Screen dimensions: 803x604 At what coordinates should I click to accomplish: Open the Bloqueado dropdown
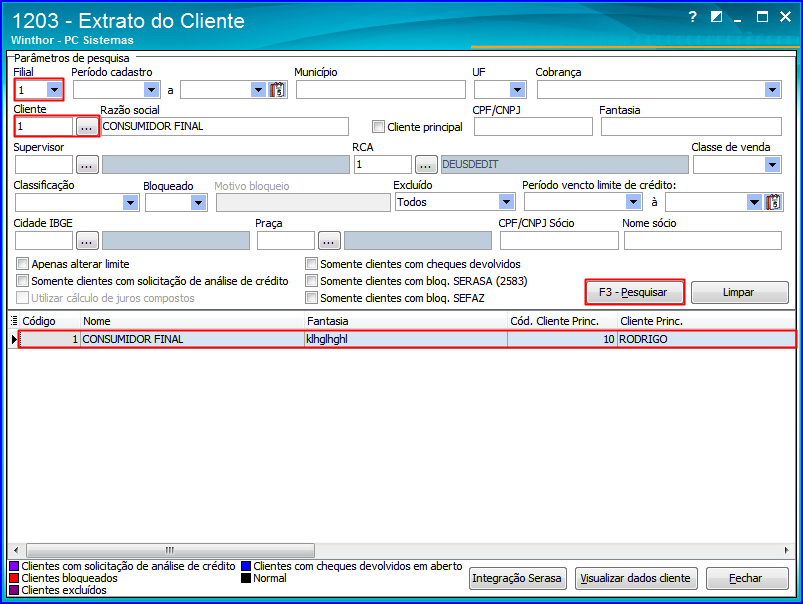(199, 202)
